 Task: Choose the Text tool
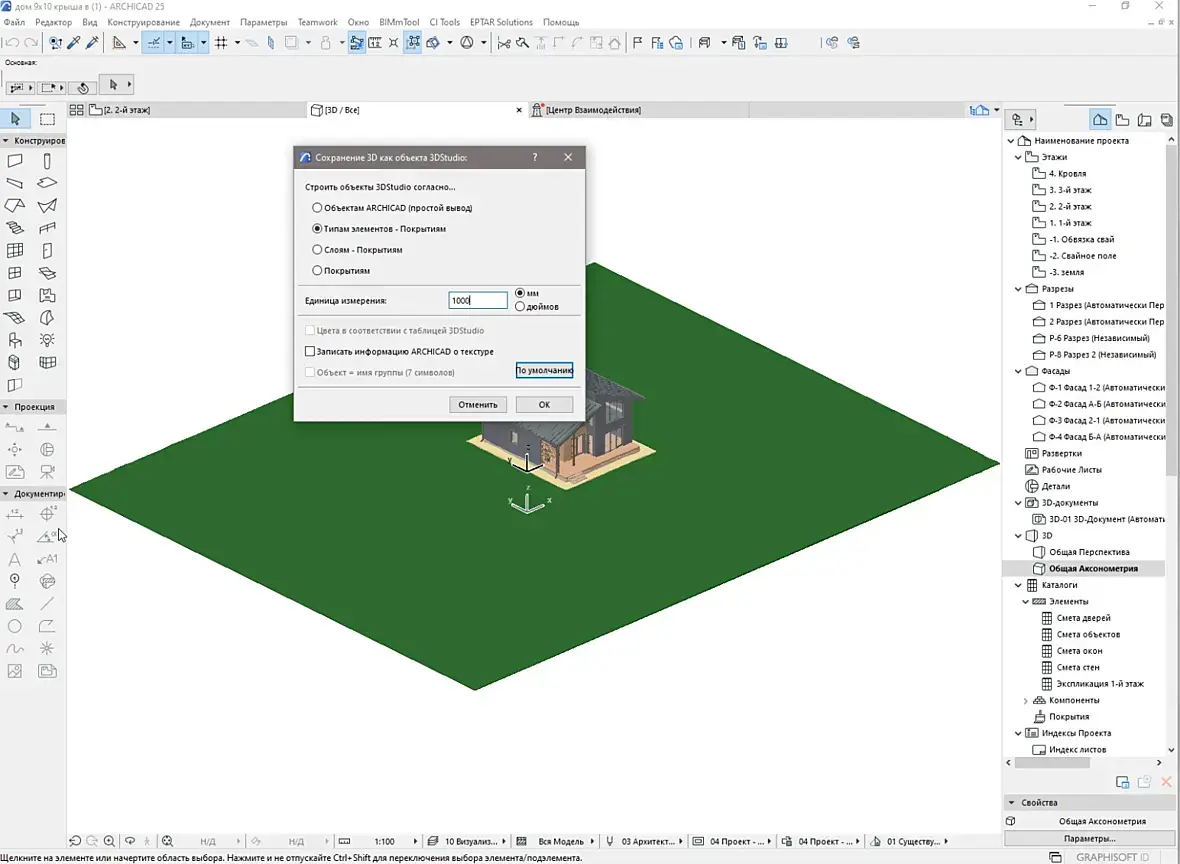(15, 559)
